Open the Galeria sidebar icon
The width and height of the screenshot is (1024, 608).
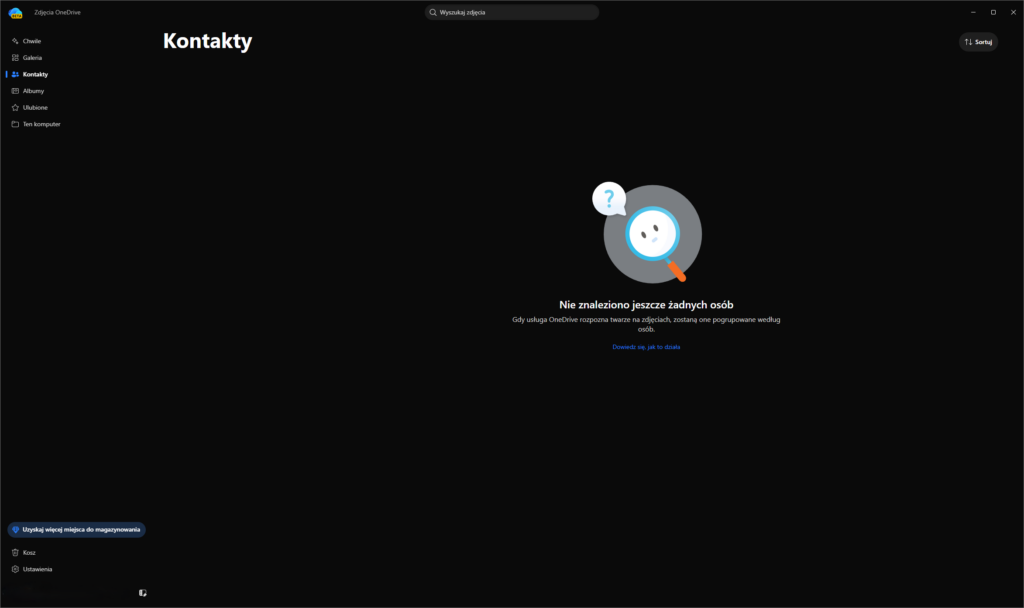click(15, 57)
